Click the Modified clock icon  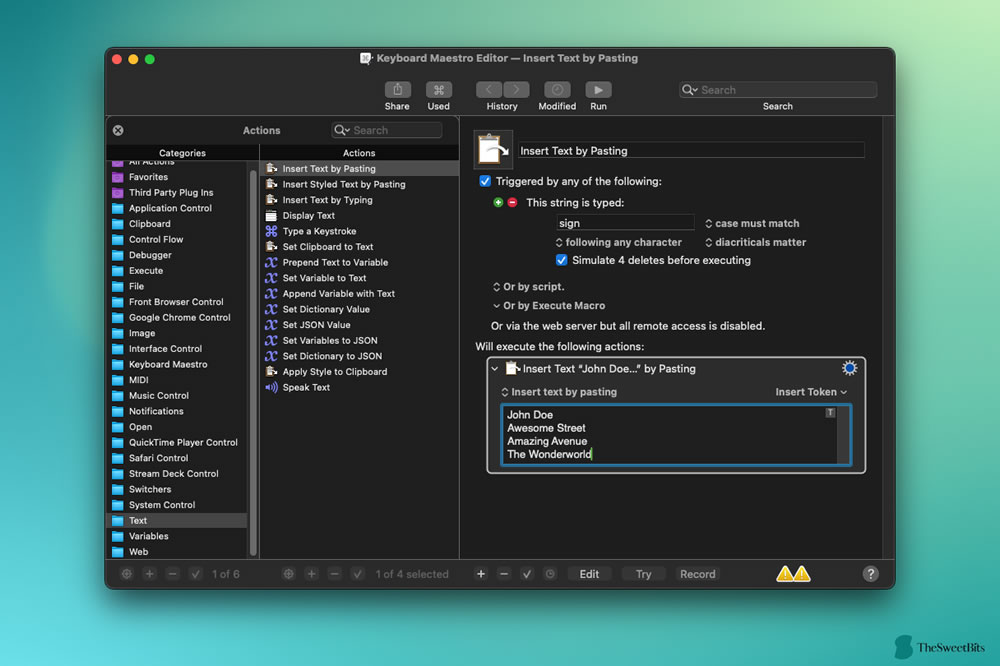(557, 89)
